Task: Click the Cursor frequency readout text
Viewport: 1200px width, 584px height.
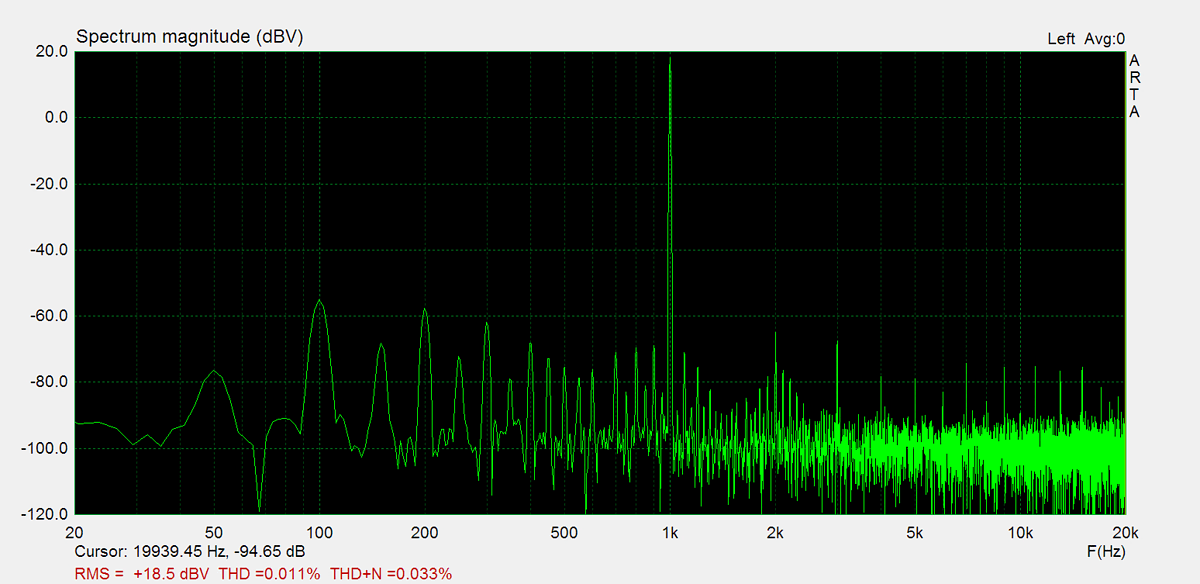Action: point(190,552)
